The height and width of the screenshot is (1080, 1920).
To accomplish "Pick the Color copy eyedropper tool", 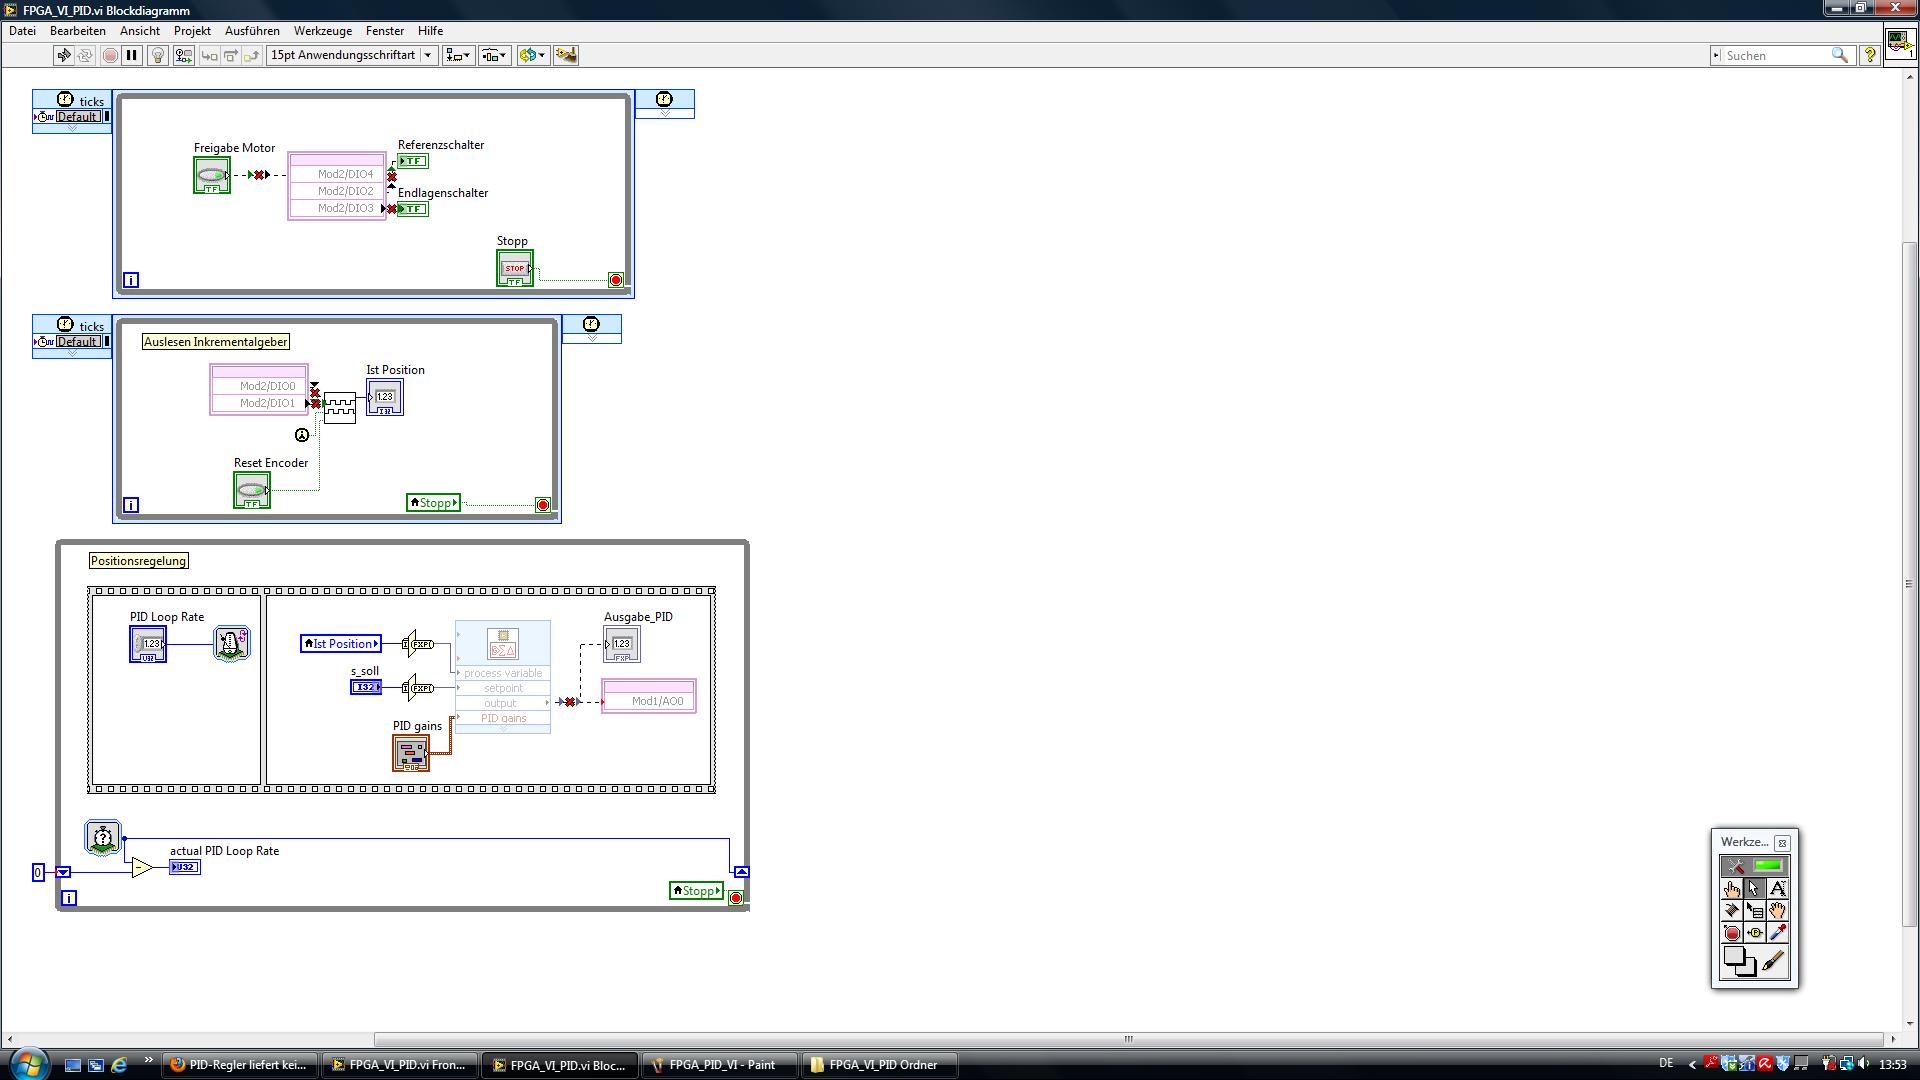I will pos(1777,933).
